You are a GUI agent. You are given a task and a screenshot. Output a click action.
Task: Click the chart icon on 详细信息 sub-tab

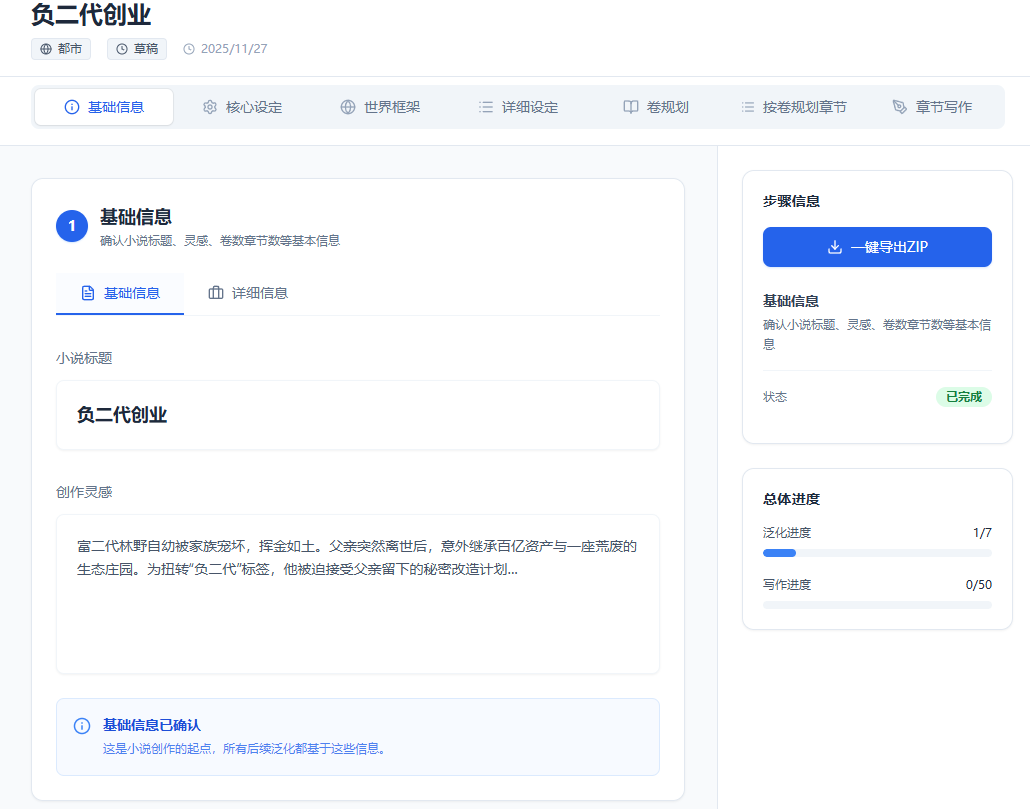coord(214,294)
